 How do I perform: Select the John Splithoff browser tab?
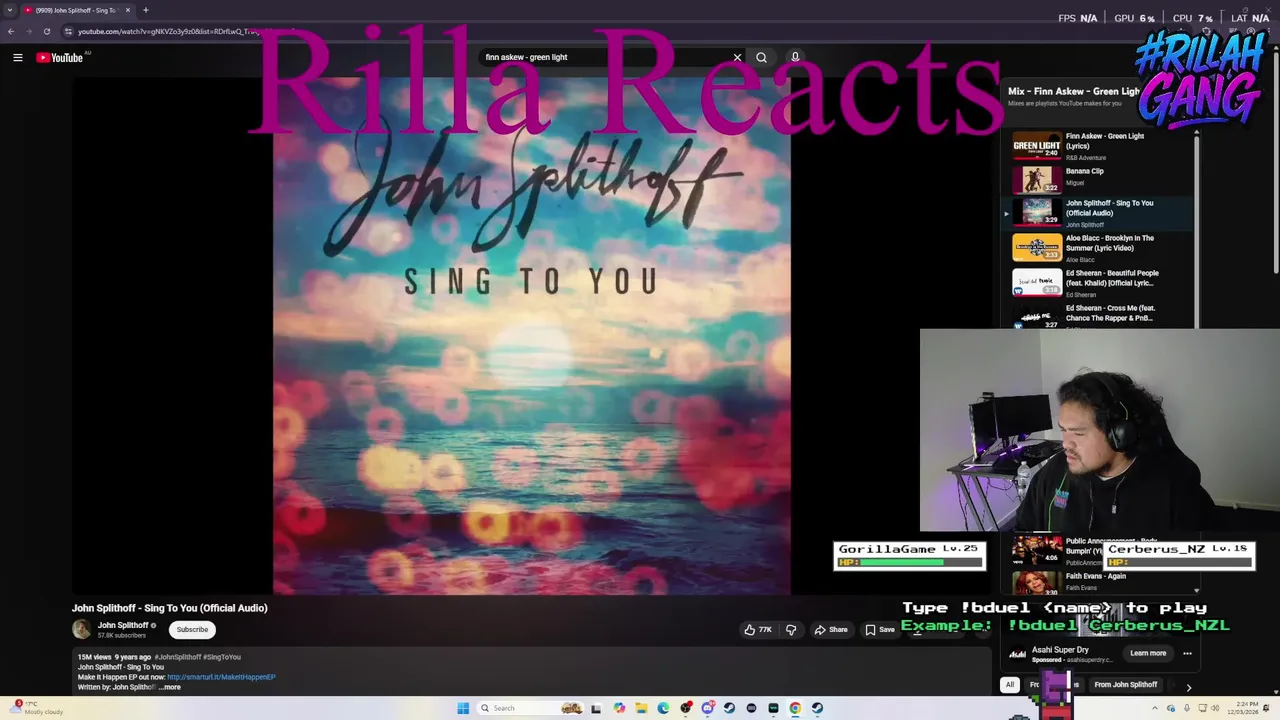[78, 10]
